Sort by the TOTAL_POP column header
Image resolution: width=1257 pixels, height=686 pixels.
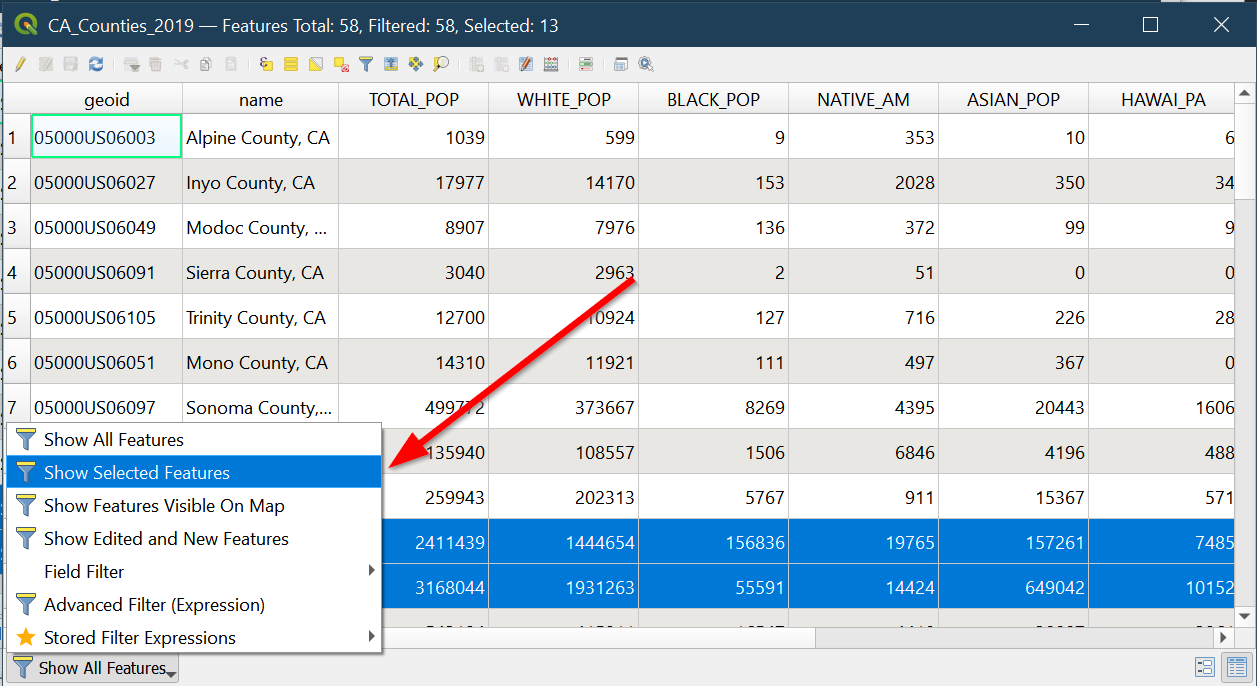tap(413, 100)
